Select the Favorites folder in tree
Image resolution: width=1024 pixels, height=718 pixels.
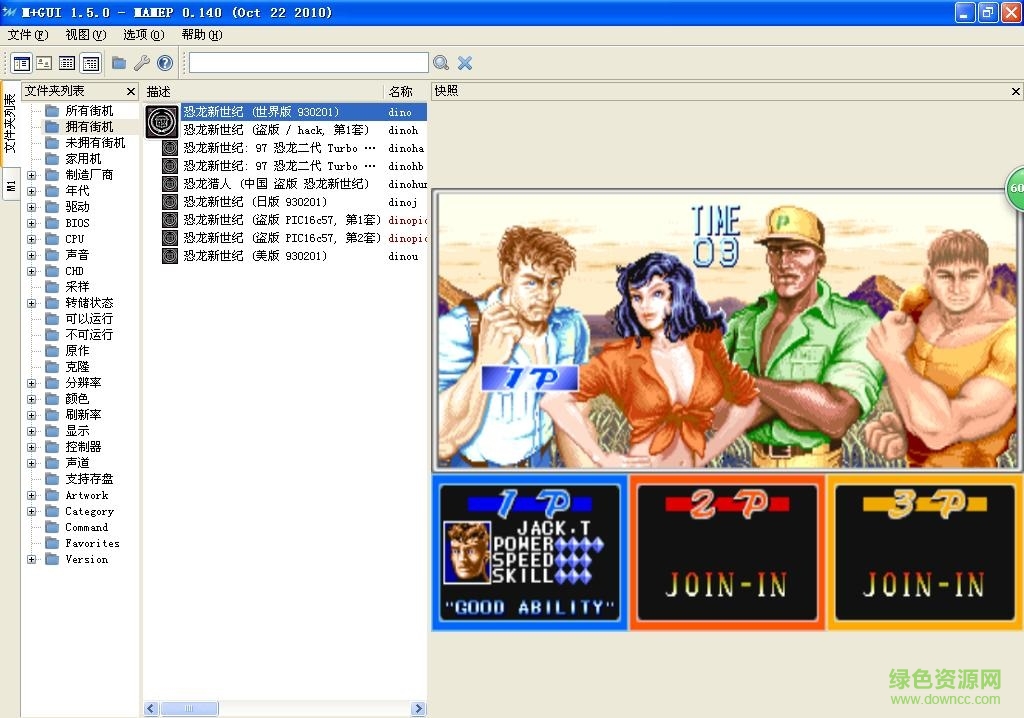(92, 543)
